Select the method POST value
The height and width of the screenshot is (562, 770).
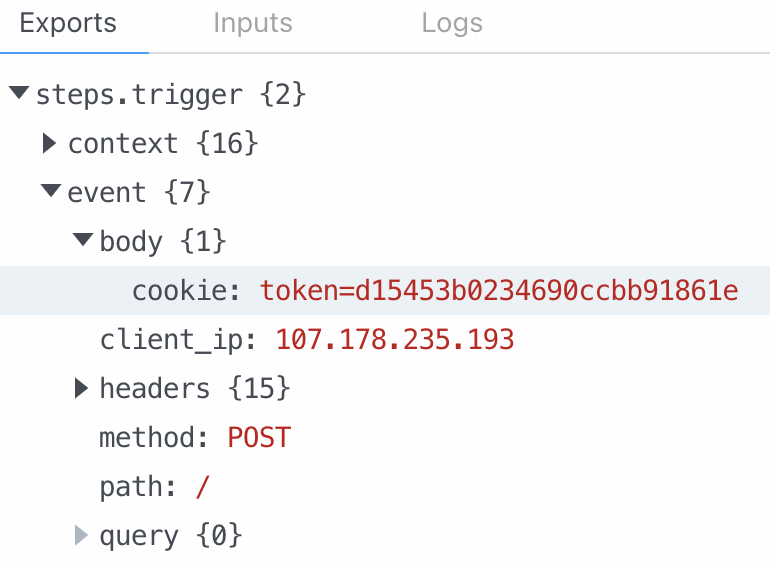pos(259,437)
